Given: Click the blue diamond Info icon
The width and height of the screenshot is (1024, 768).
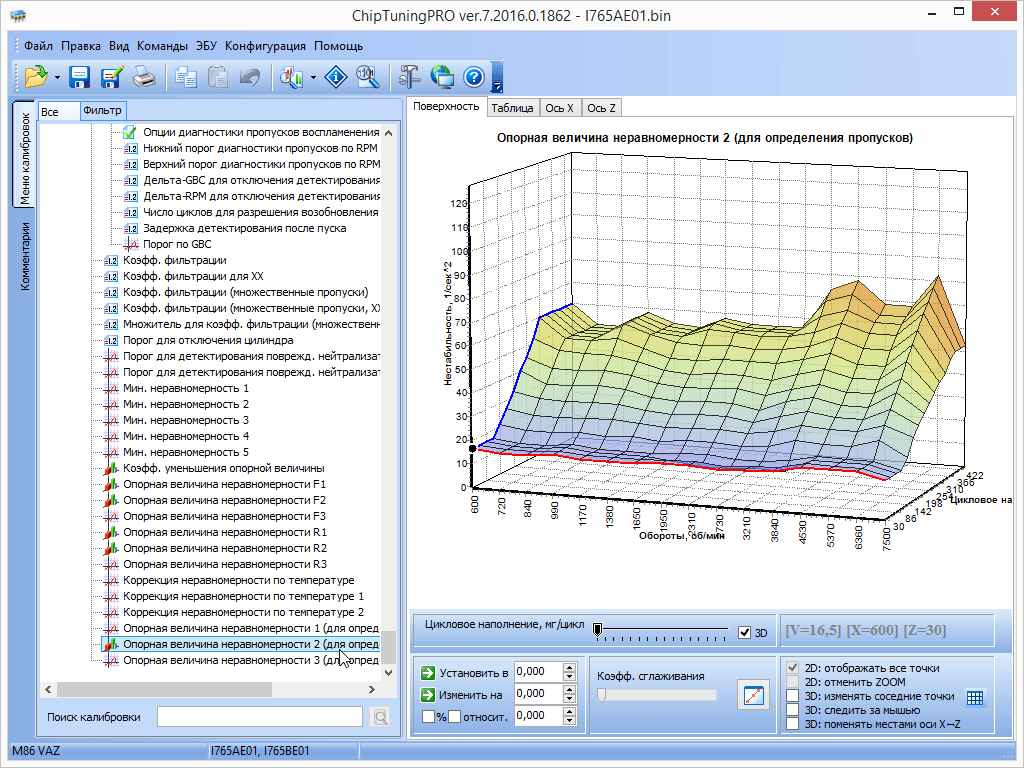Looking at the screenshot, I should point(337,76).
